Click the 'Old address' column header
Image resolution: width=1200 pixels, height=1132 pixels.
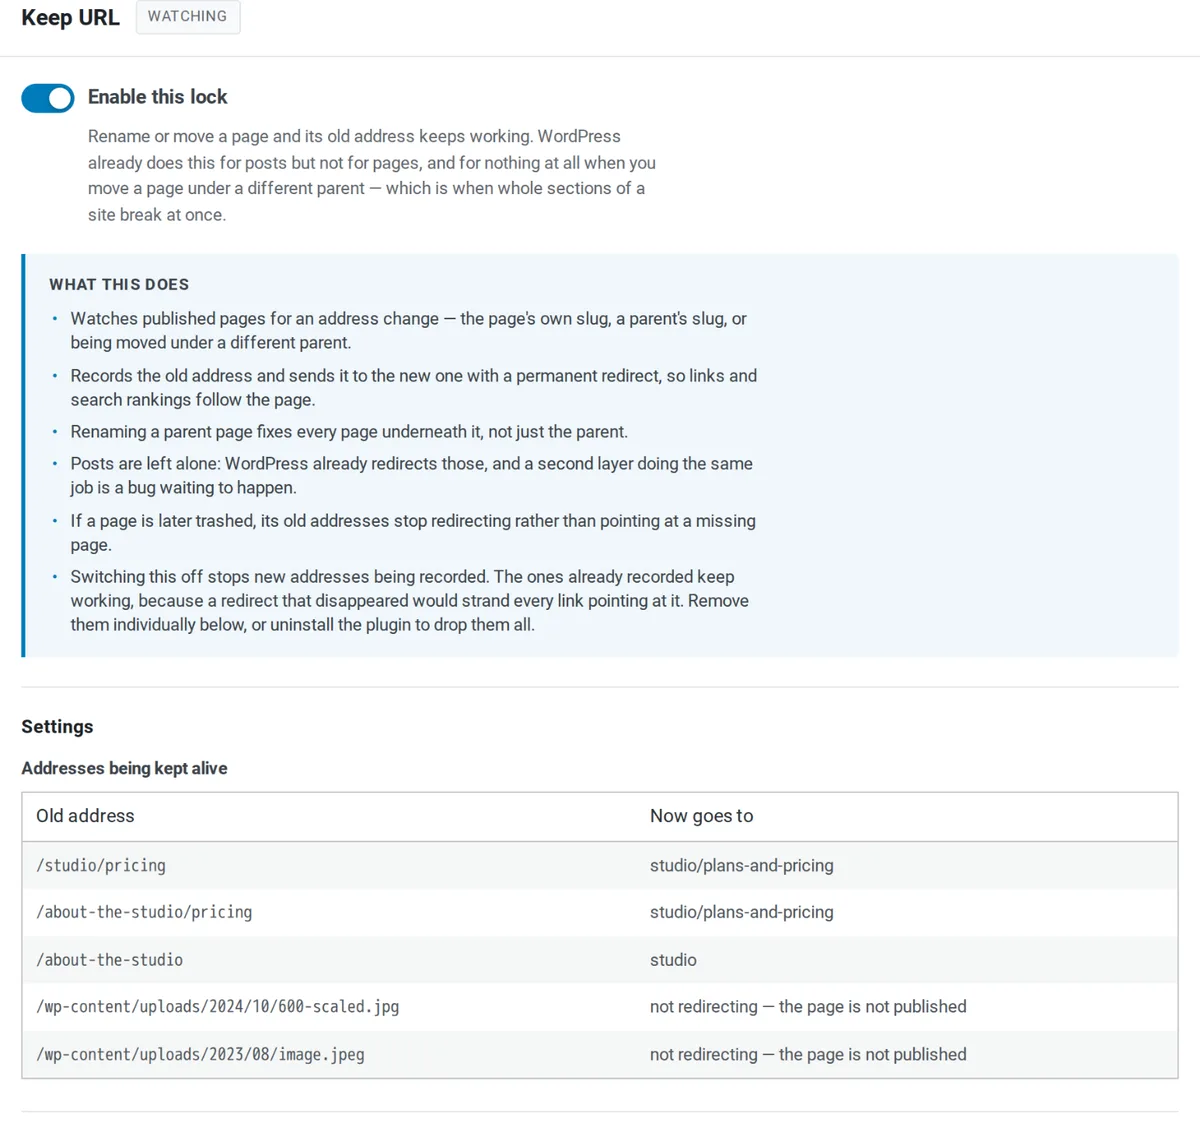point(85,816)
